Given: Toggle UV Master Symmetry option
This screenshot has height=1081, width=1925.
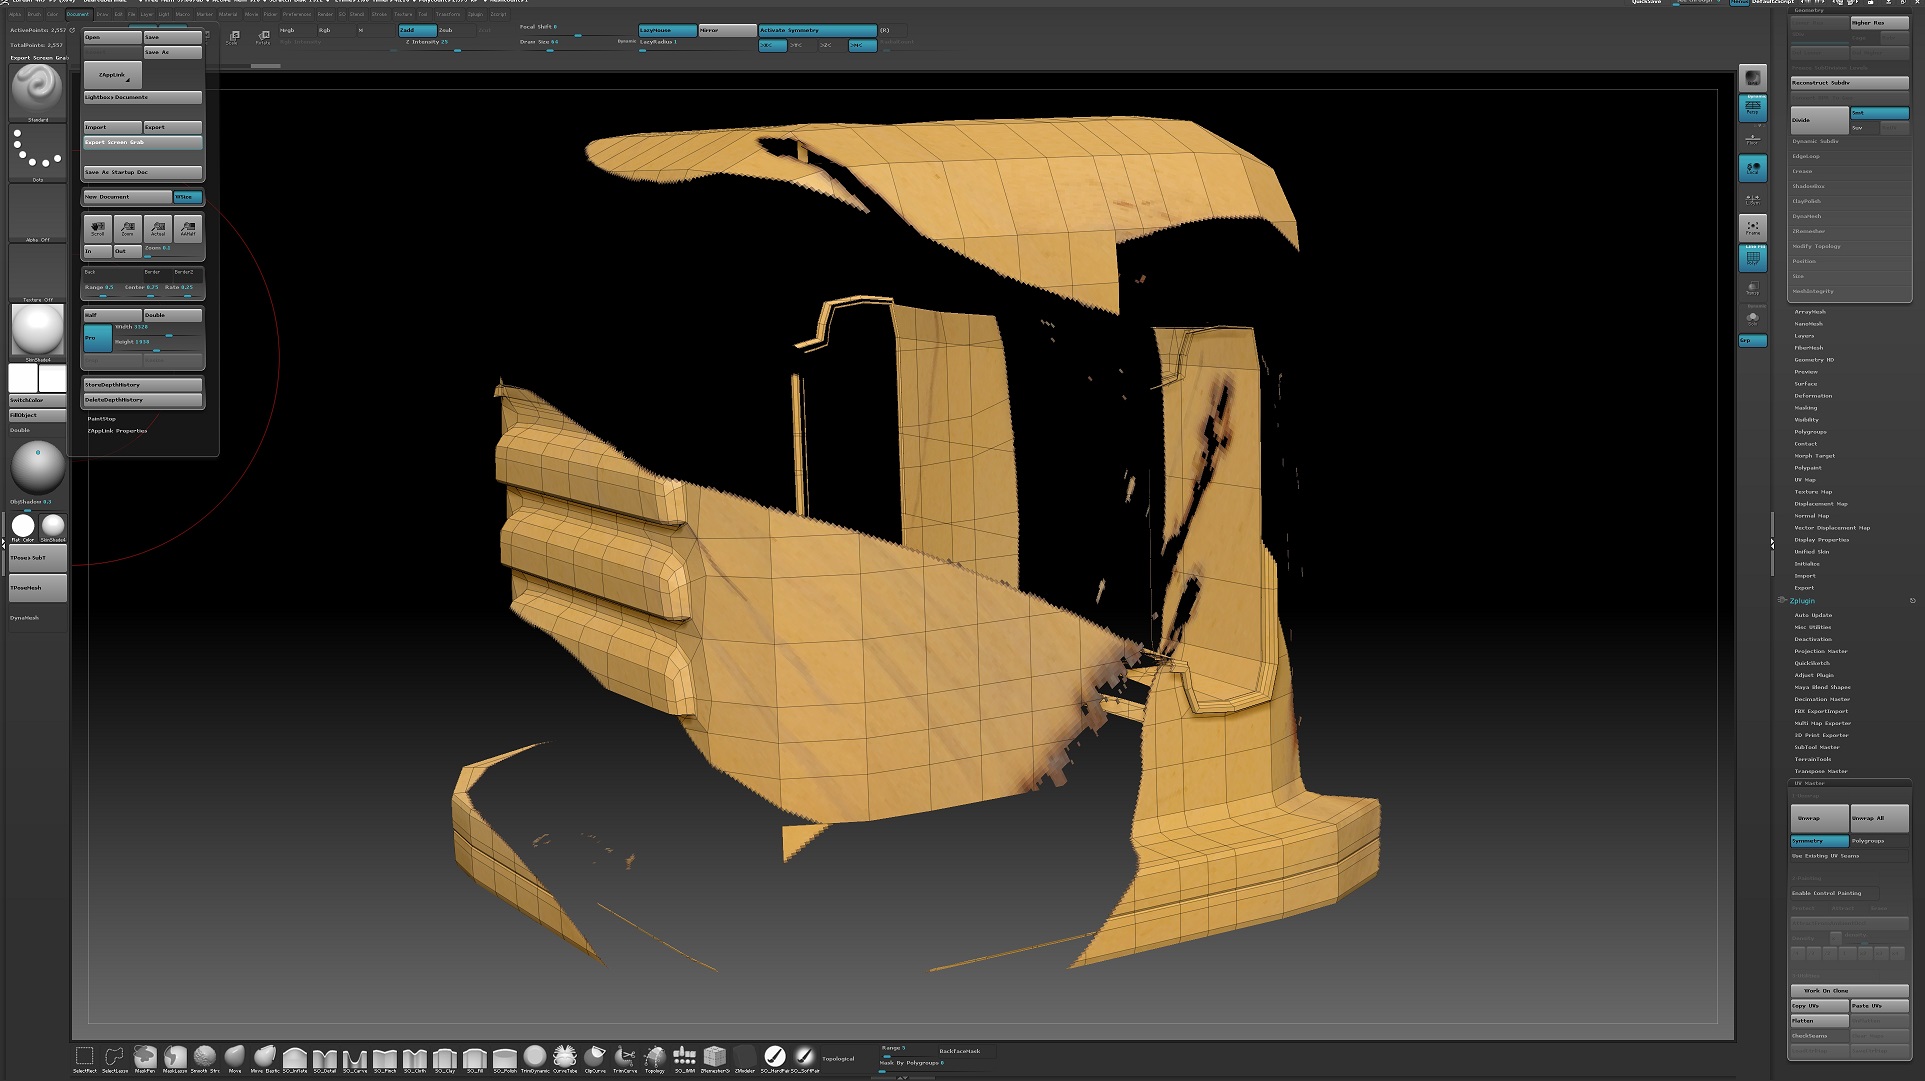Looking at the screenshot, I should coord(1819,841).
